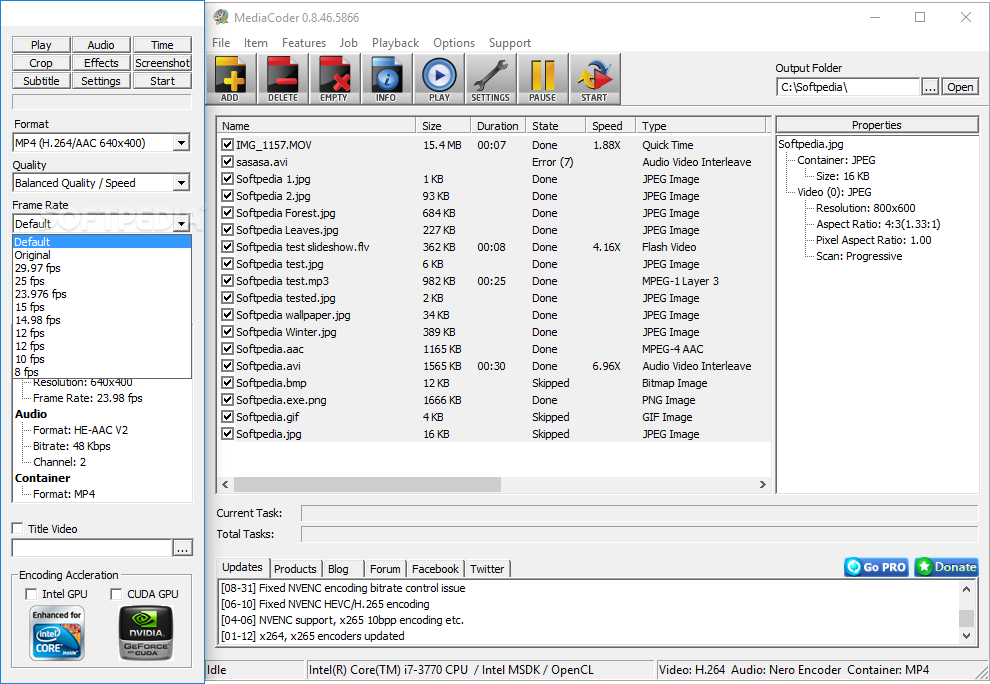990x684 pixels.
Task: Click the Intel Core logo
Action: coord(57,633)
